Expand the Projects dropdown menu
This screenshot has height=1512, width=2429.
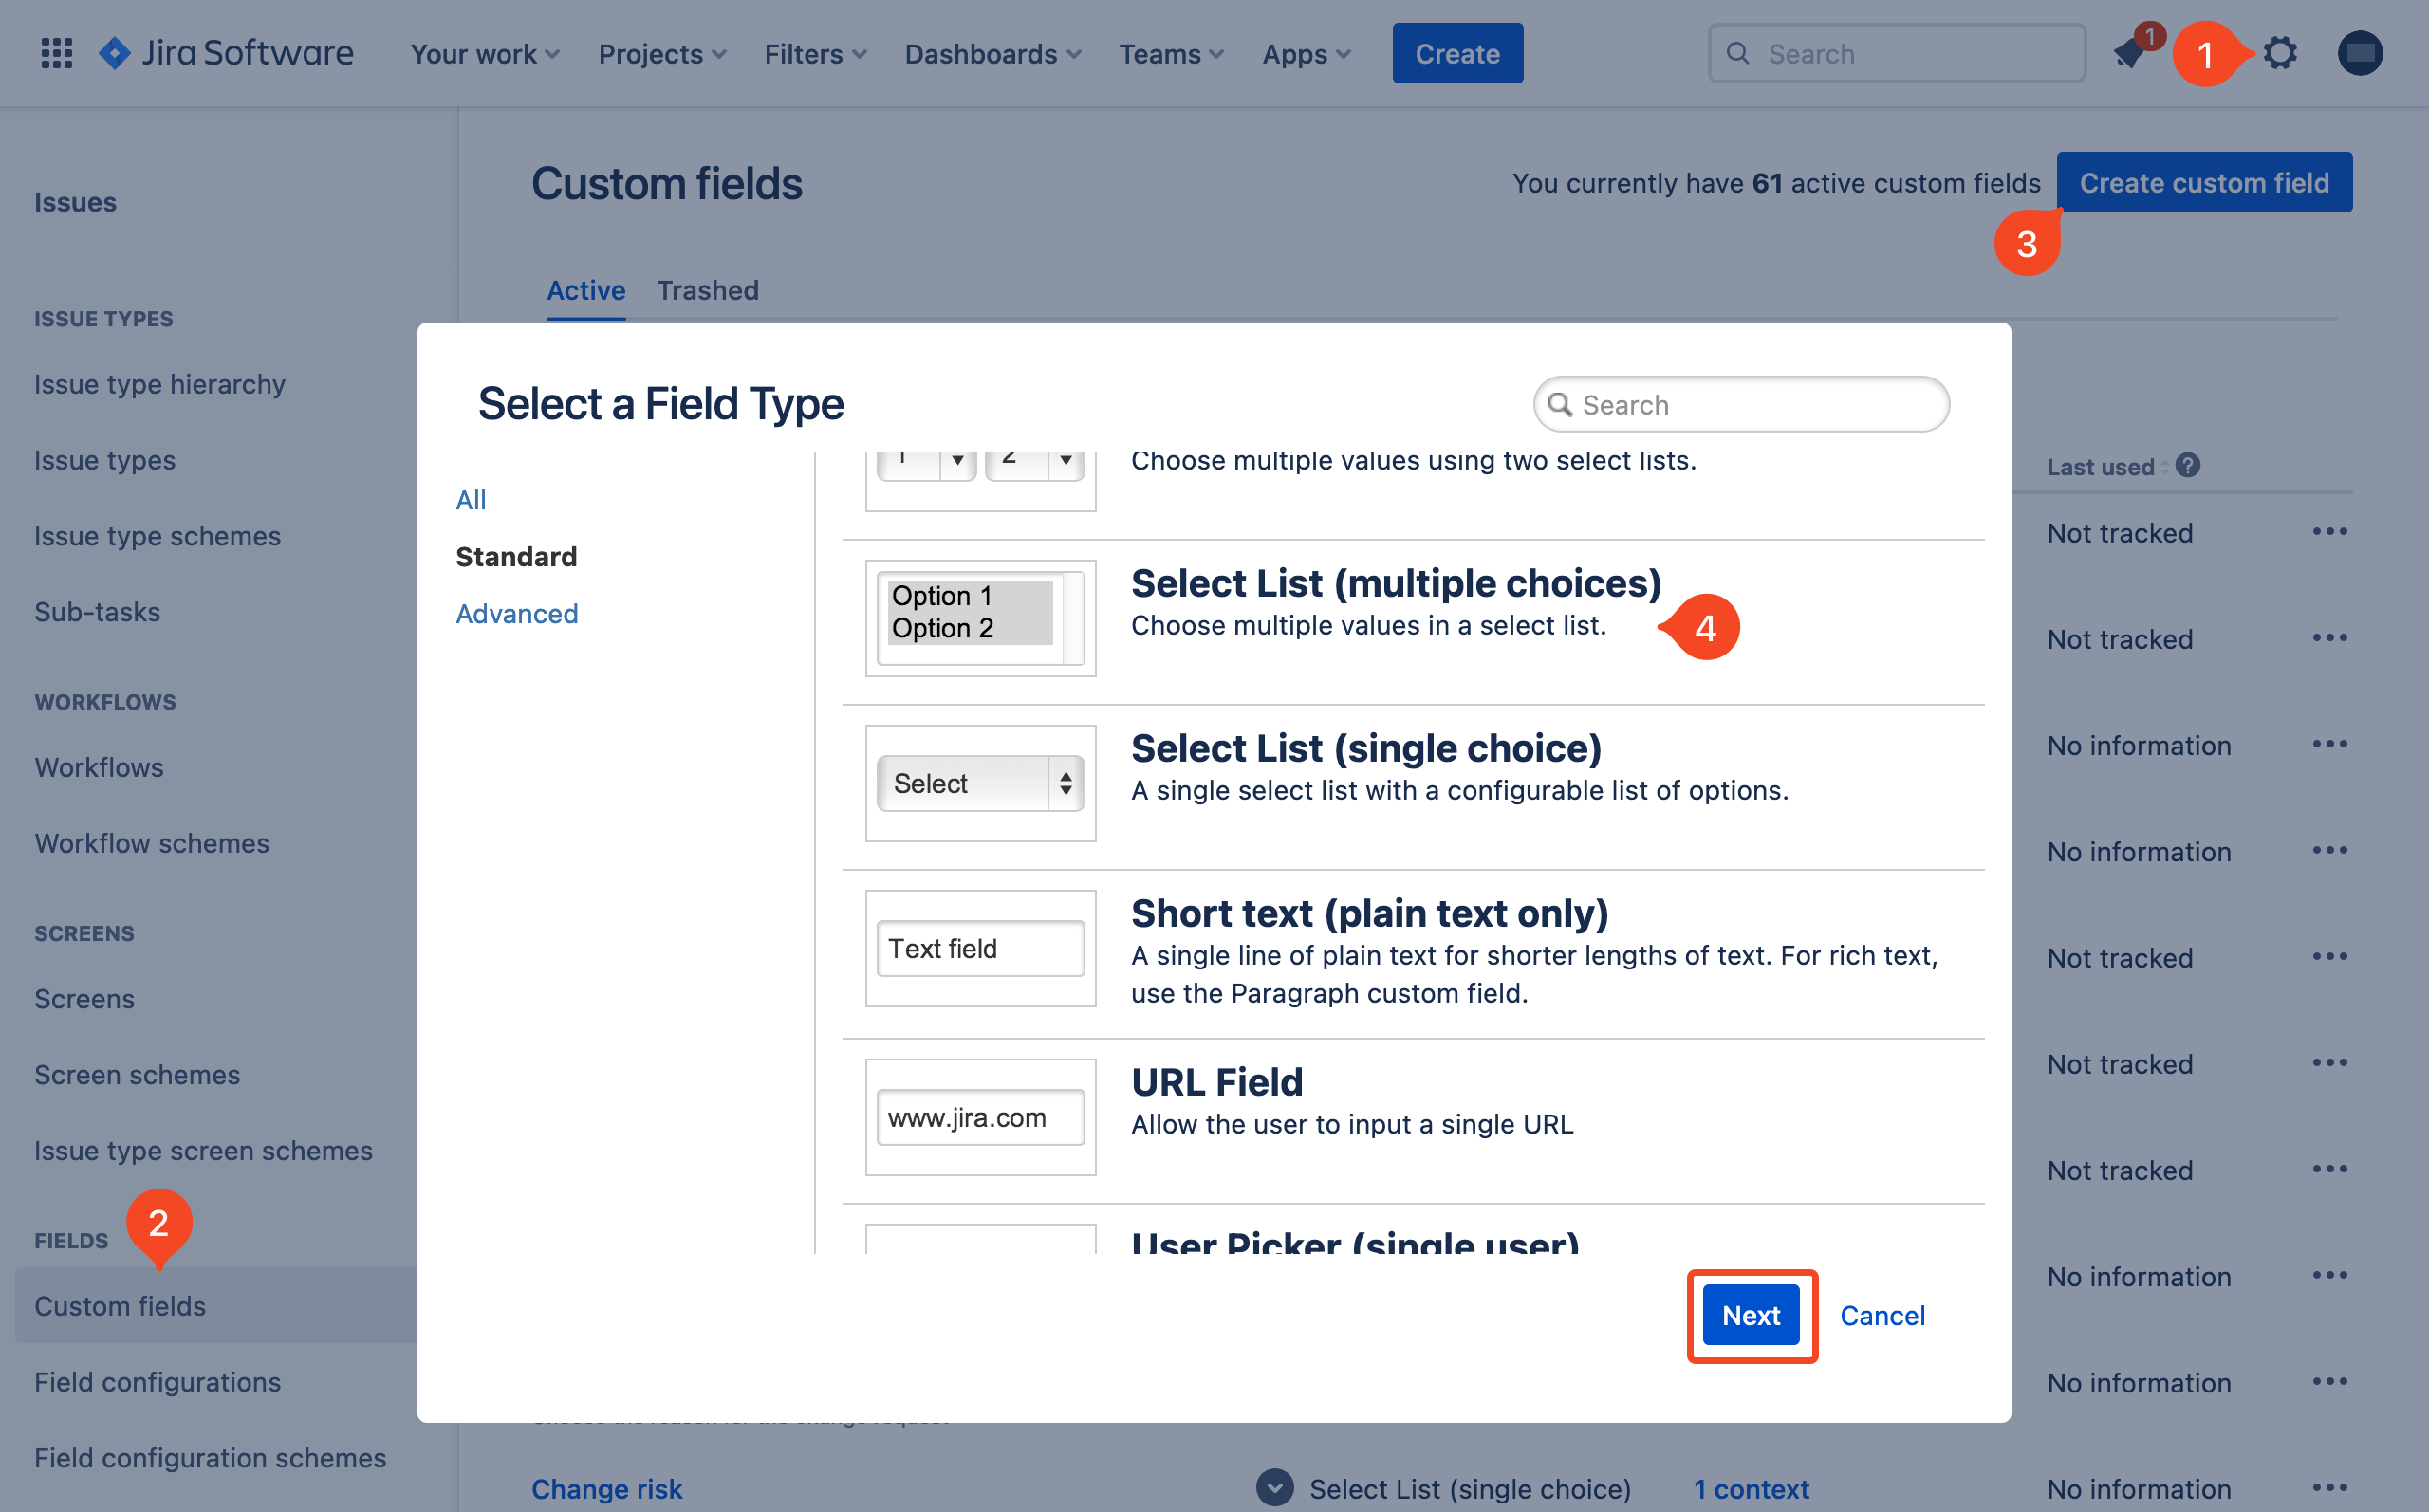662,54
